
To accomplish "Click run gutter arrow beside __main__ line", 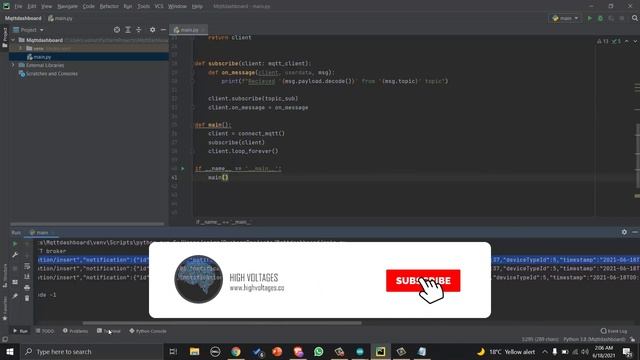I will [183, 168].
